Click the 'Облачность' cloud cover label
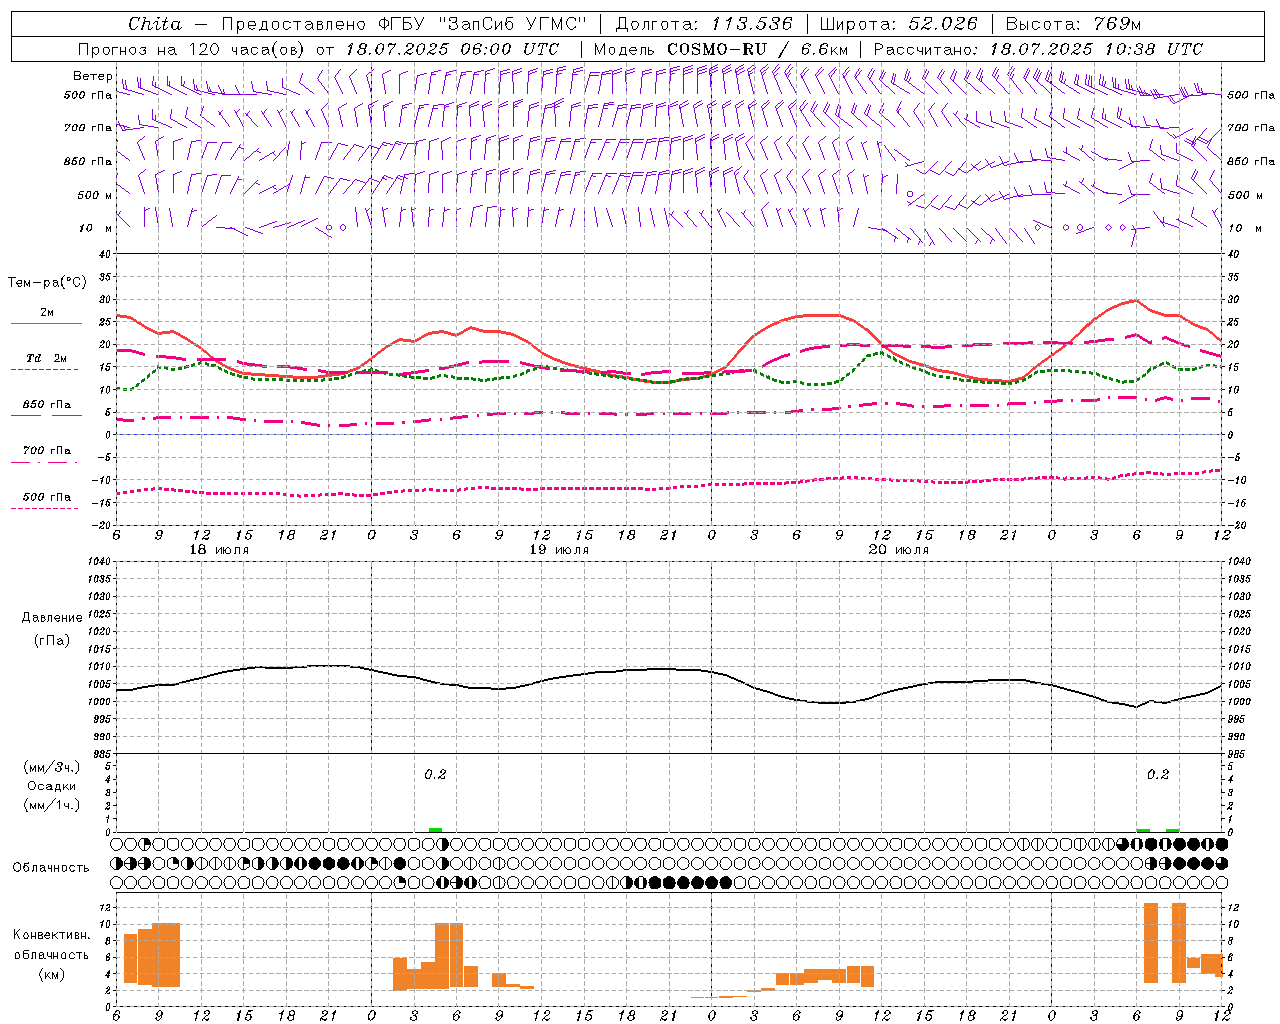 click(x=51, y=868)
